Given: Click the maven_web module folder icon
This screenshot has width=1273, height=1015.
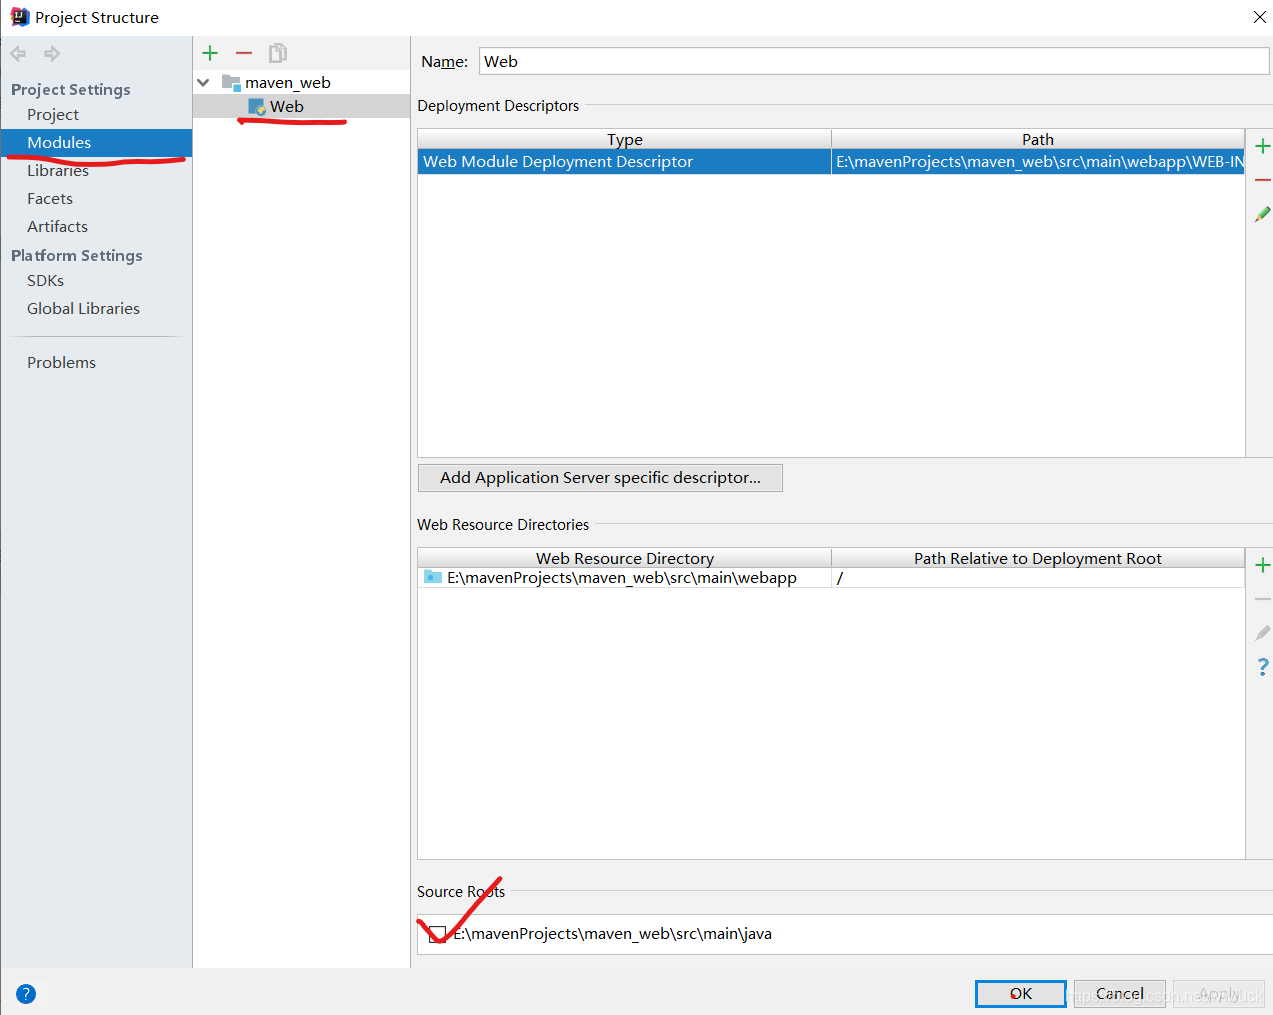Looking at the screenshot, I should [x=231, y=82].
